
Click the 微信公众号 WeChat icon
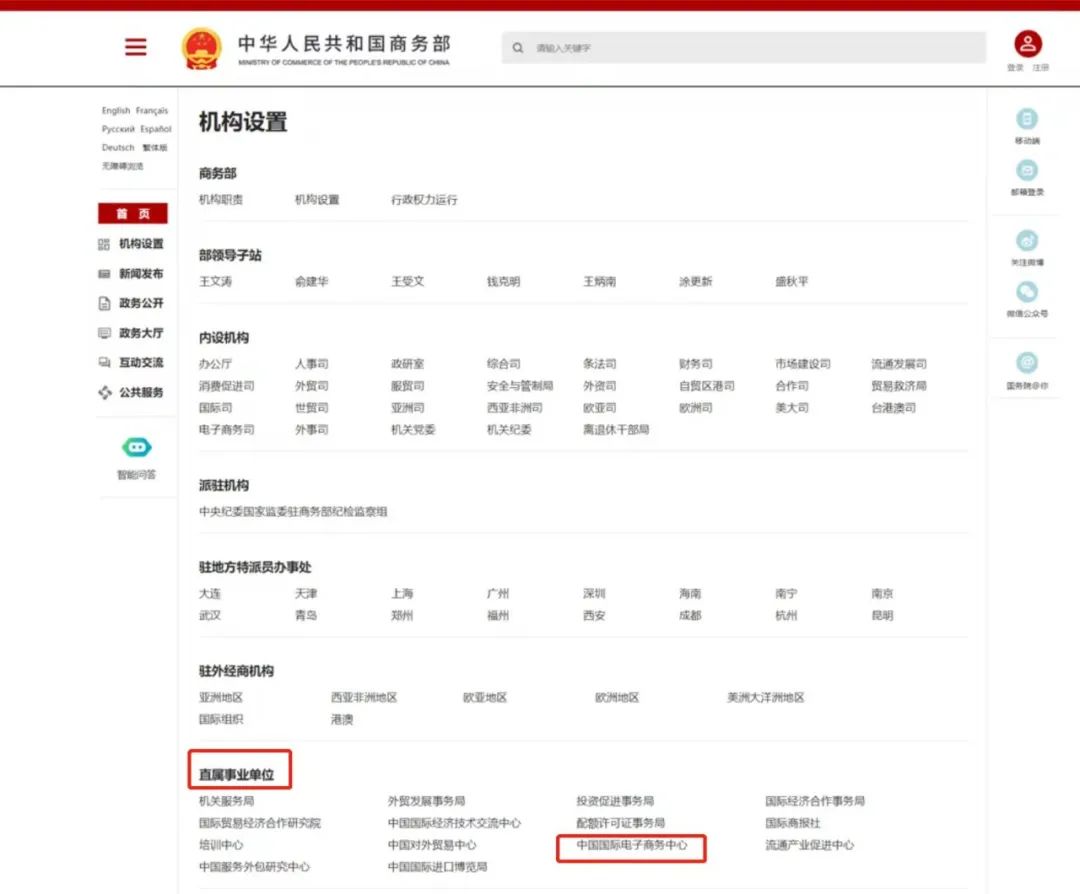(x=1026, y=292)
